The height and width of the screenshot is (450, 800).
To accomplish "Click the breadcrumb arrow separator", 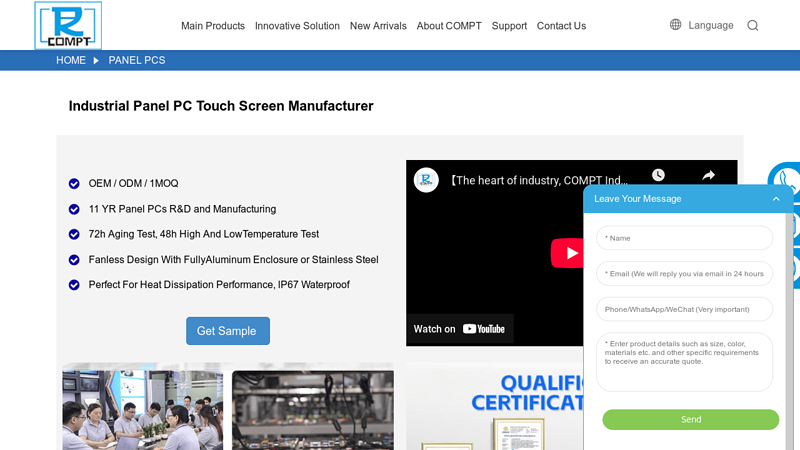I will click(x=96, y=60).
